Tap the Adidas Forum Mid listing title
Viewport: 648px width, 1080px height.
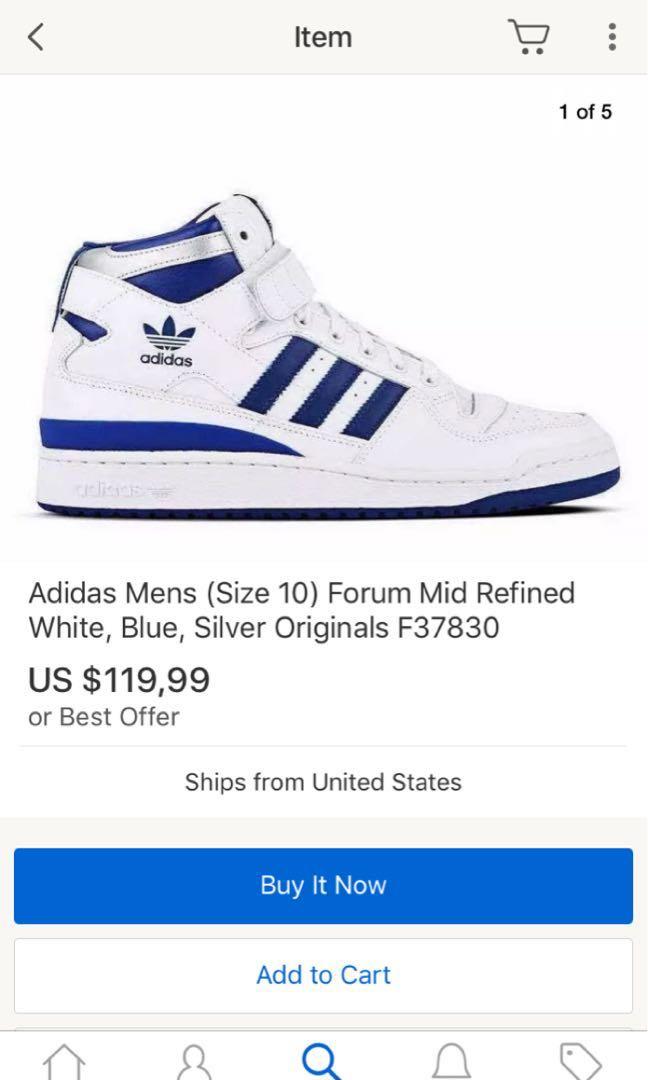tap(302, 610)
